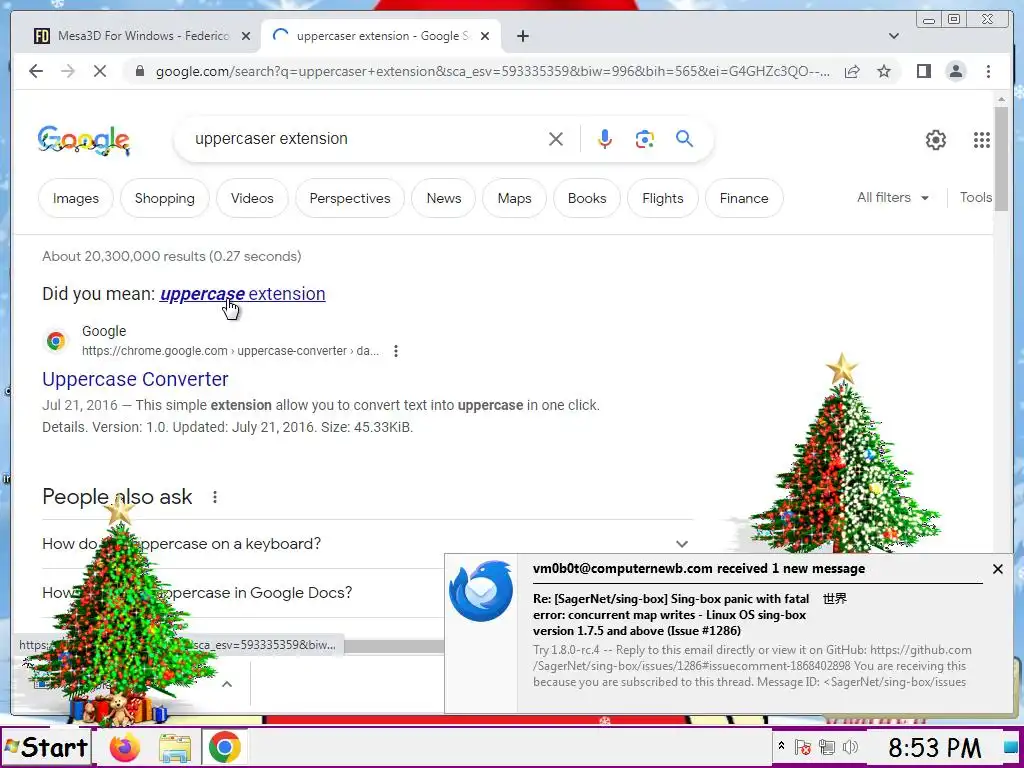Go back with the browser back arrow

pos(36,71)
